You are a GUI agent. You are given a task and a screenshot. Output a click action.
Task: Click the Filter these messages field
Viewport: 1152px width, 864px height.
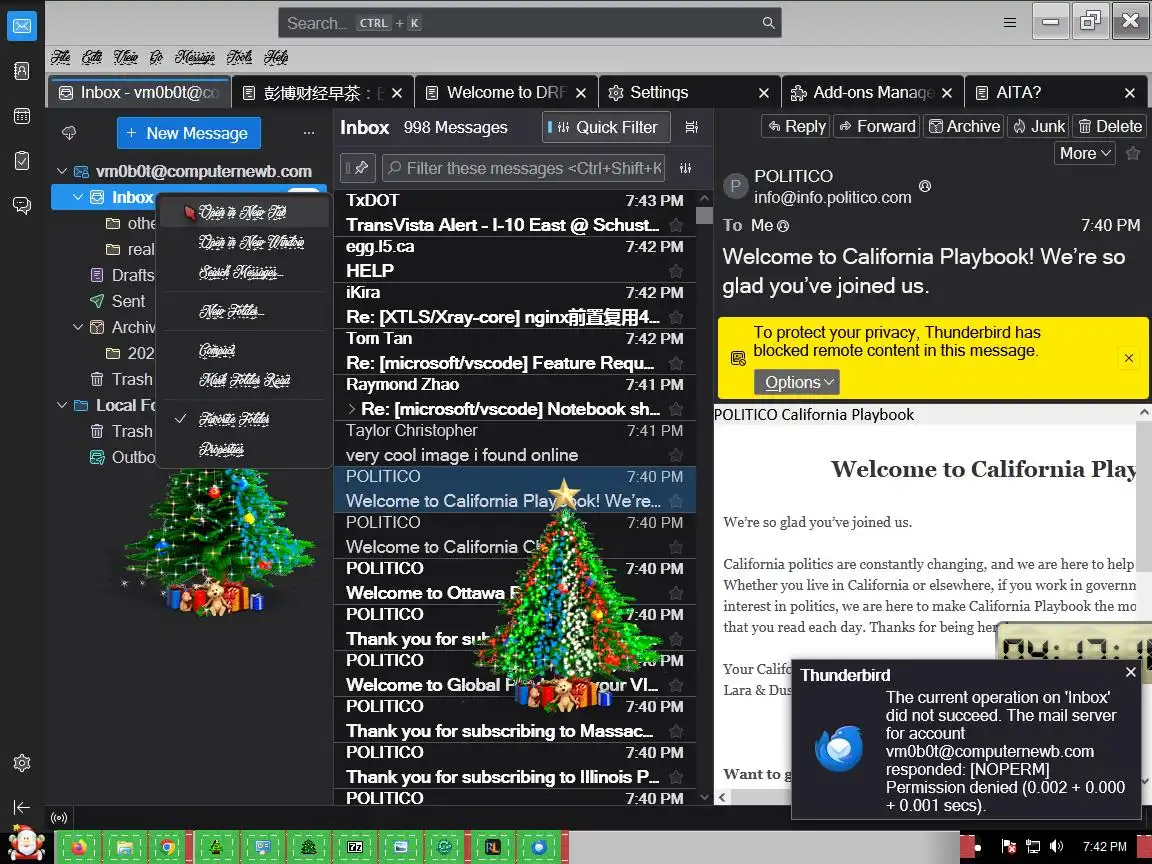523,168
